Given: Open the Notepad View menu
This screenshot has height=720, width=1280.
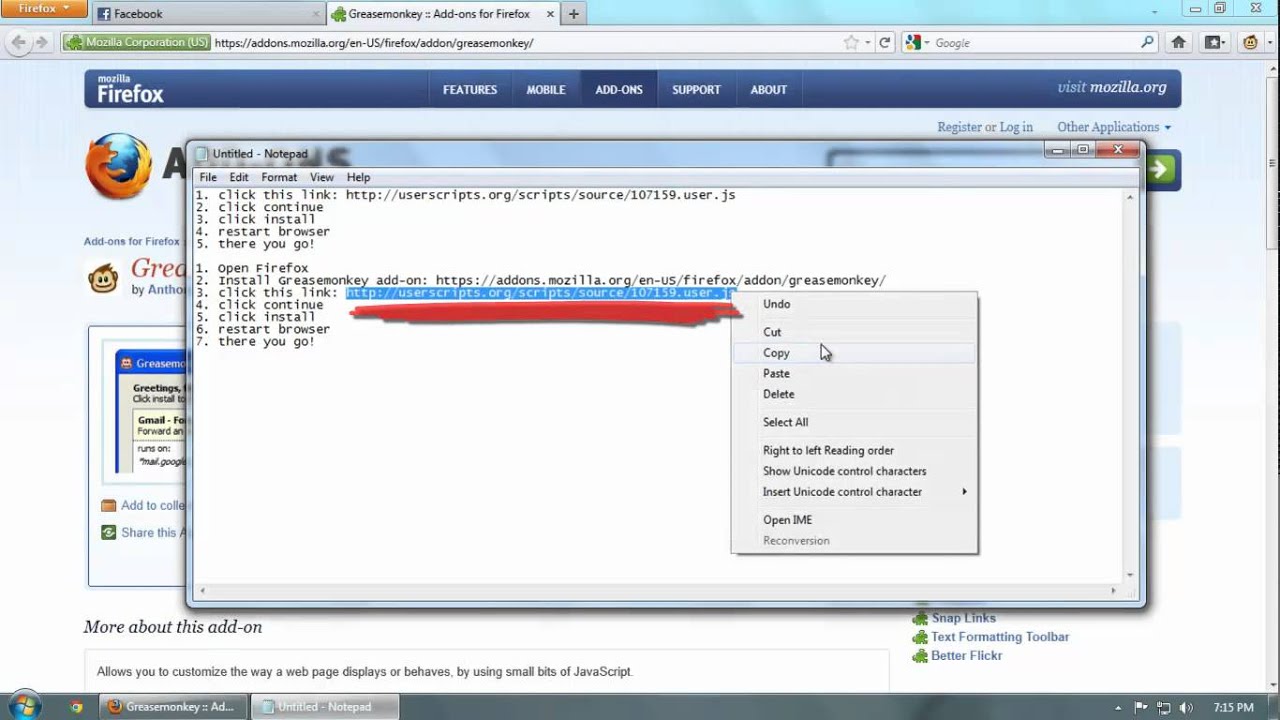Looking at the screenshot, I should click(x=321, y=177).
